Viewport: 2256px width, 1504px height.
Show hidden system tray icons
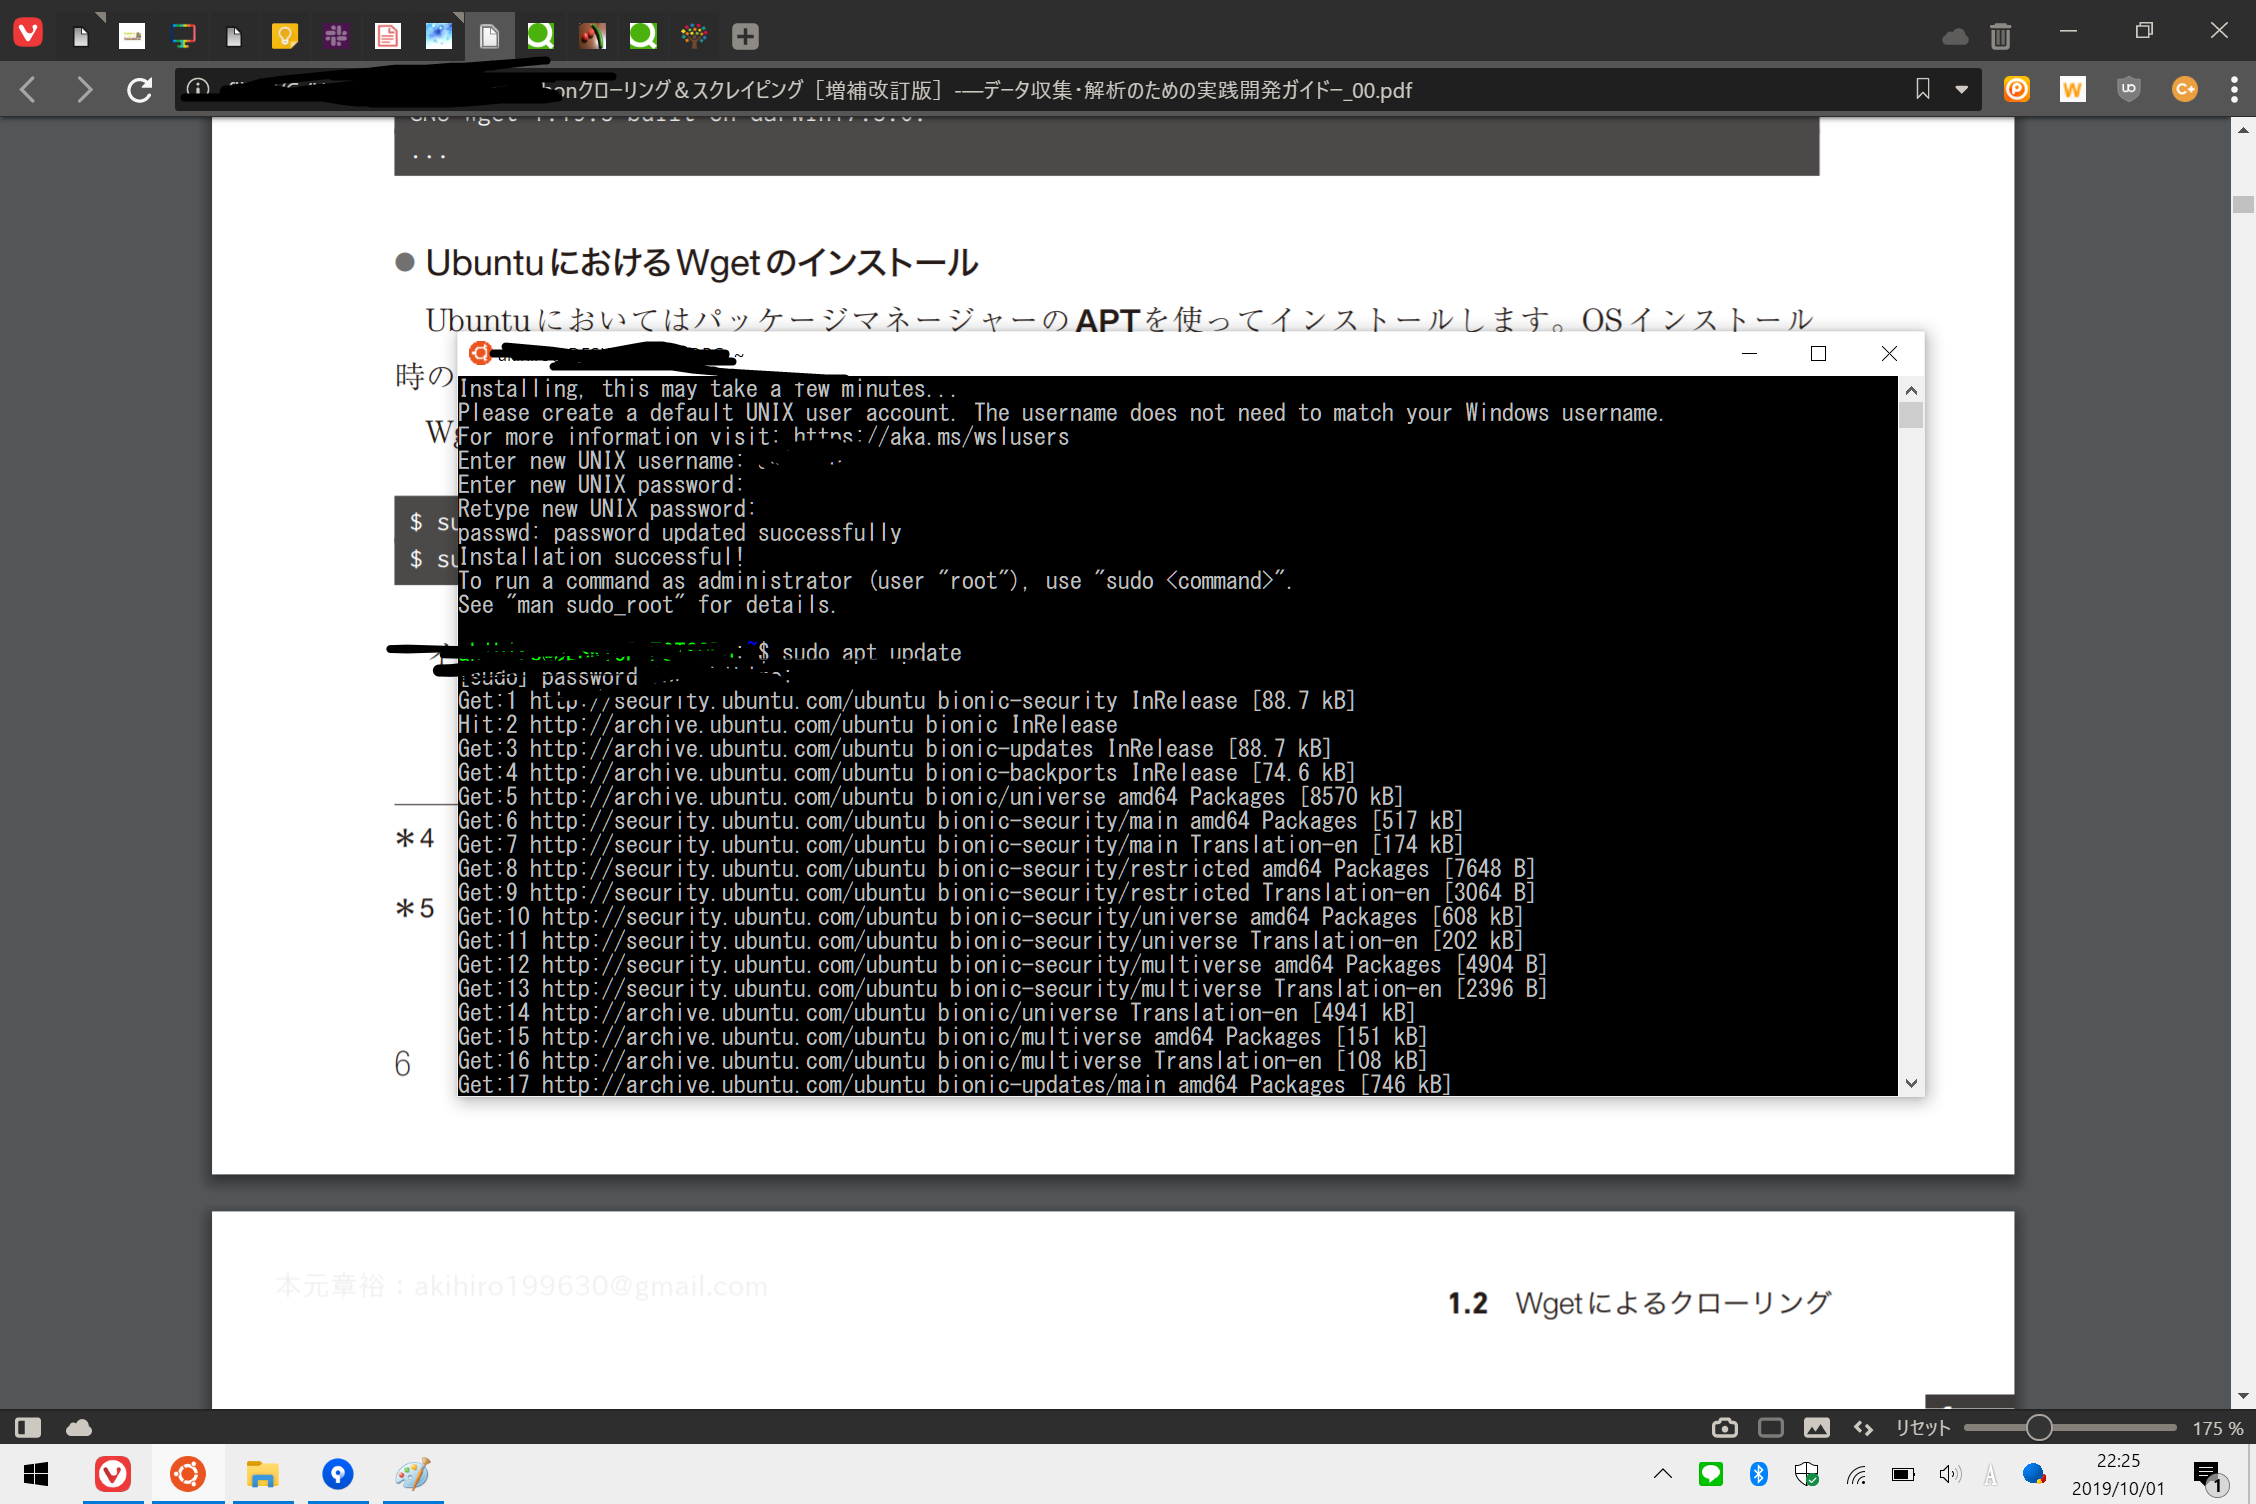coord(1662,1473)
